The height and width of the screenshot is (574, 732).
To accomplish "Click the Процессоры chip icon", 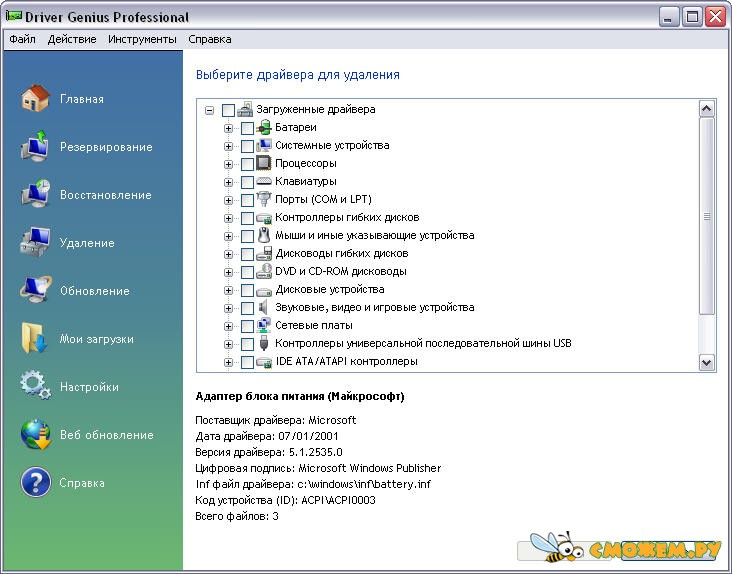I will tap(264, 163).
